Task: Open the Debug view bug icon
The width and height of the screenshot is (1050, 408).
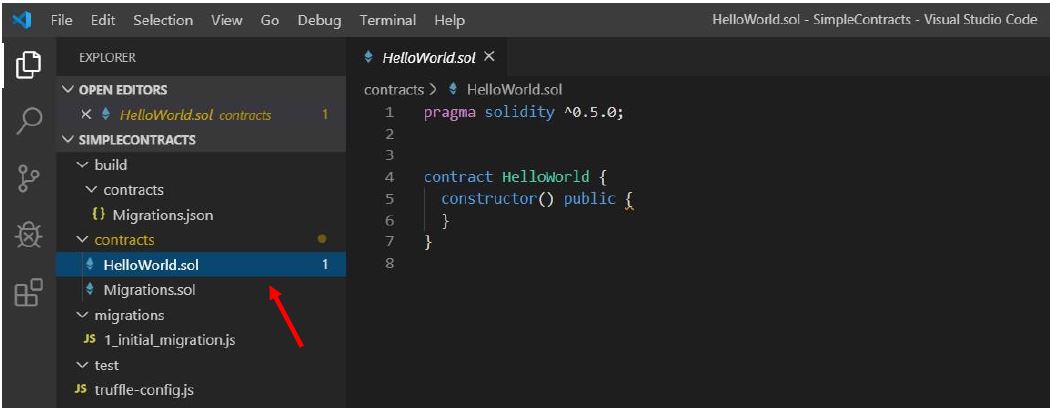Action: point(29,234)
